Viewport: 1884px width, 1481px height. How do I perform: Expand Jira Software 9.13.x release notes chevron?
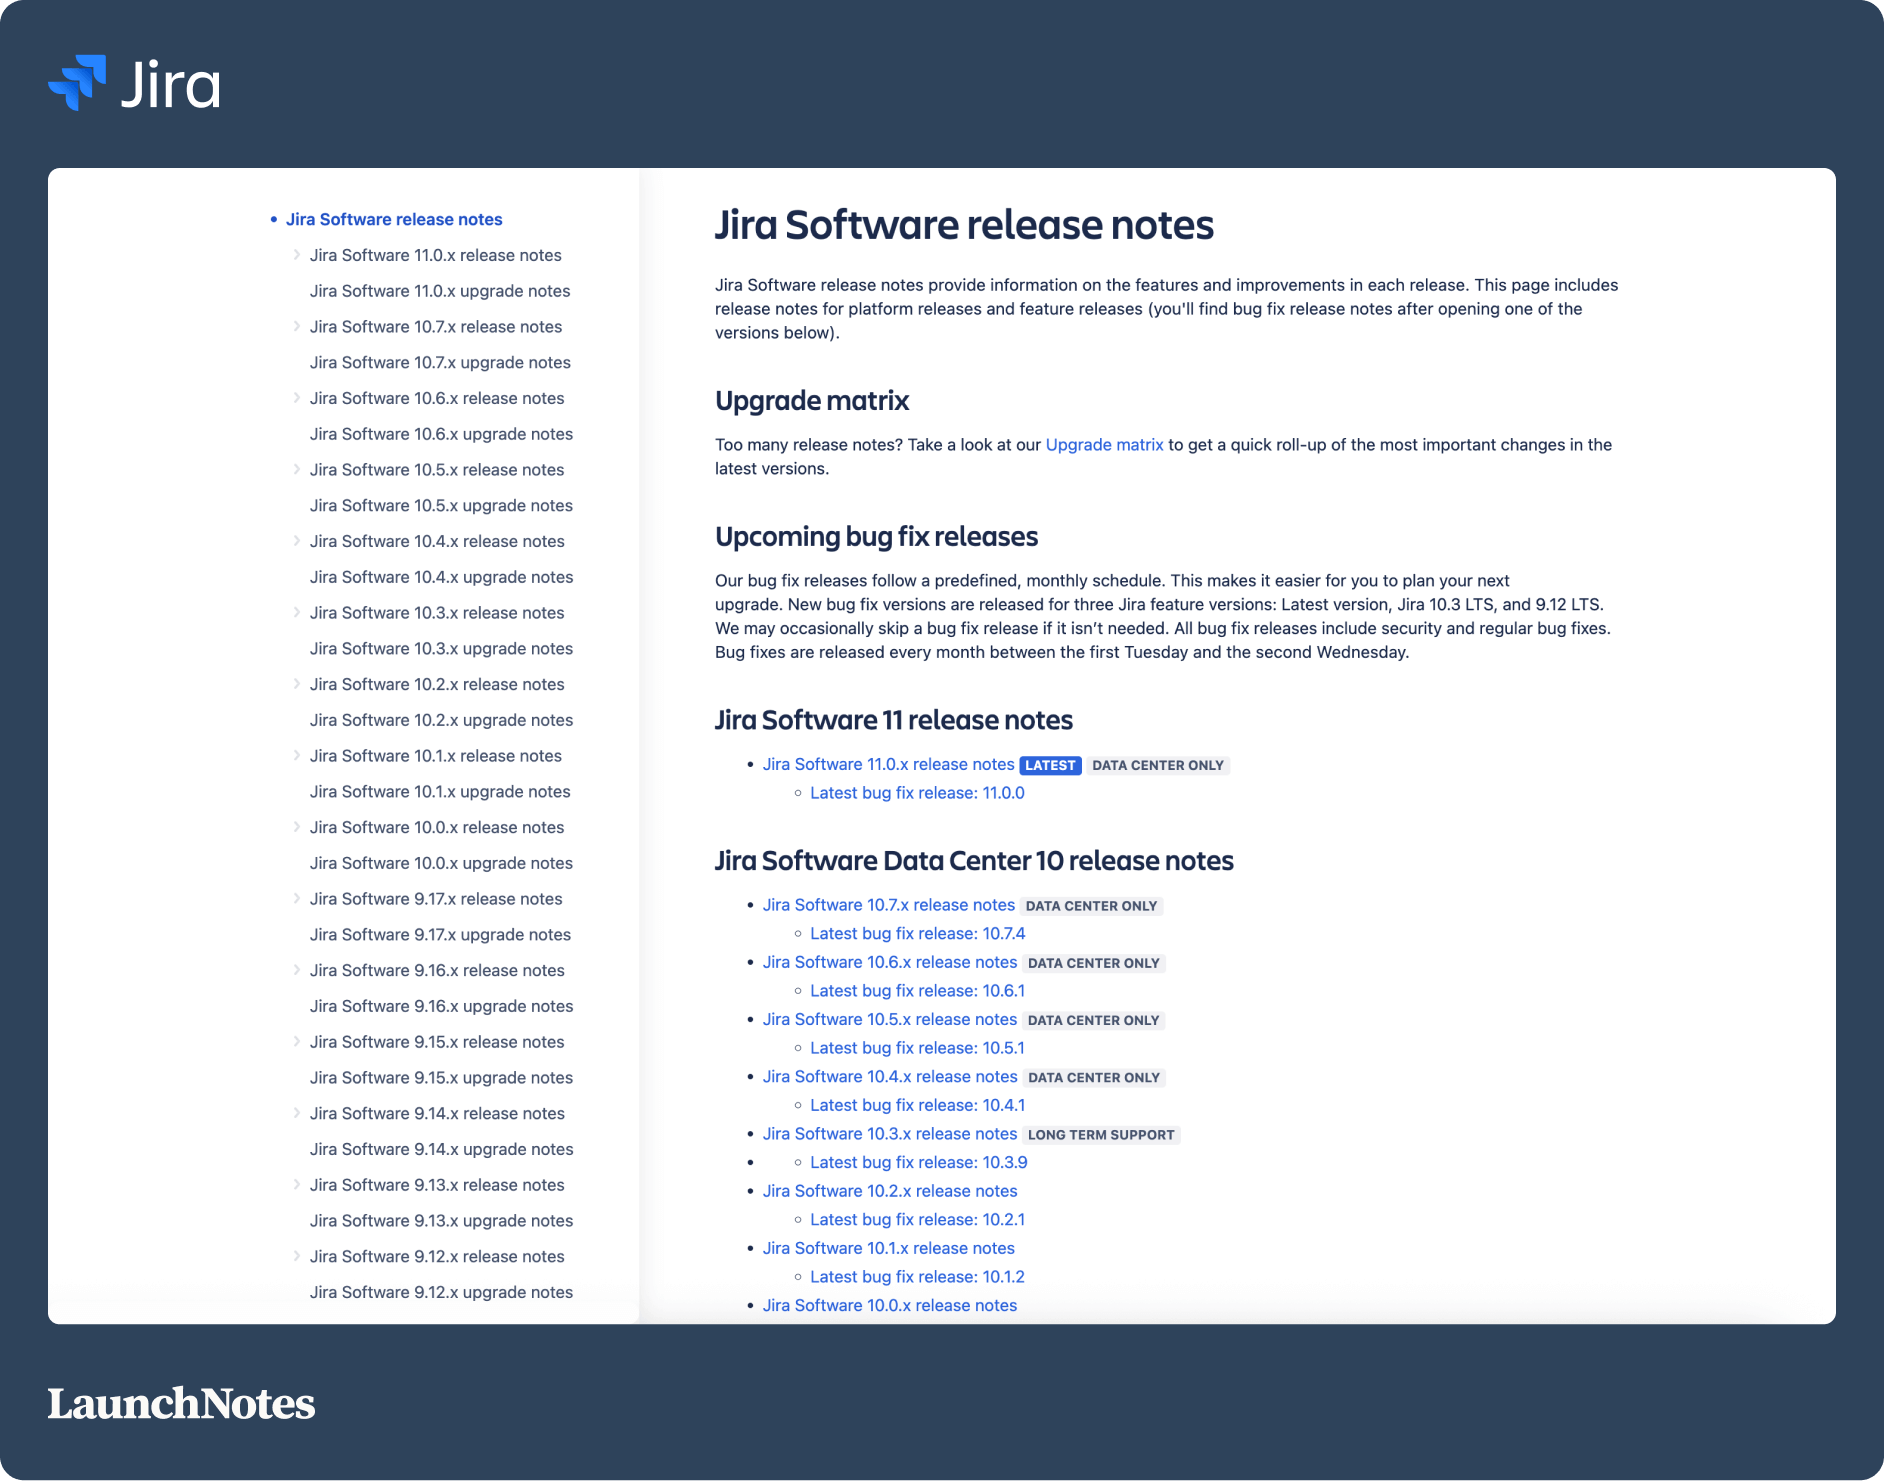297,1185
